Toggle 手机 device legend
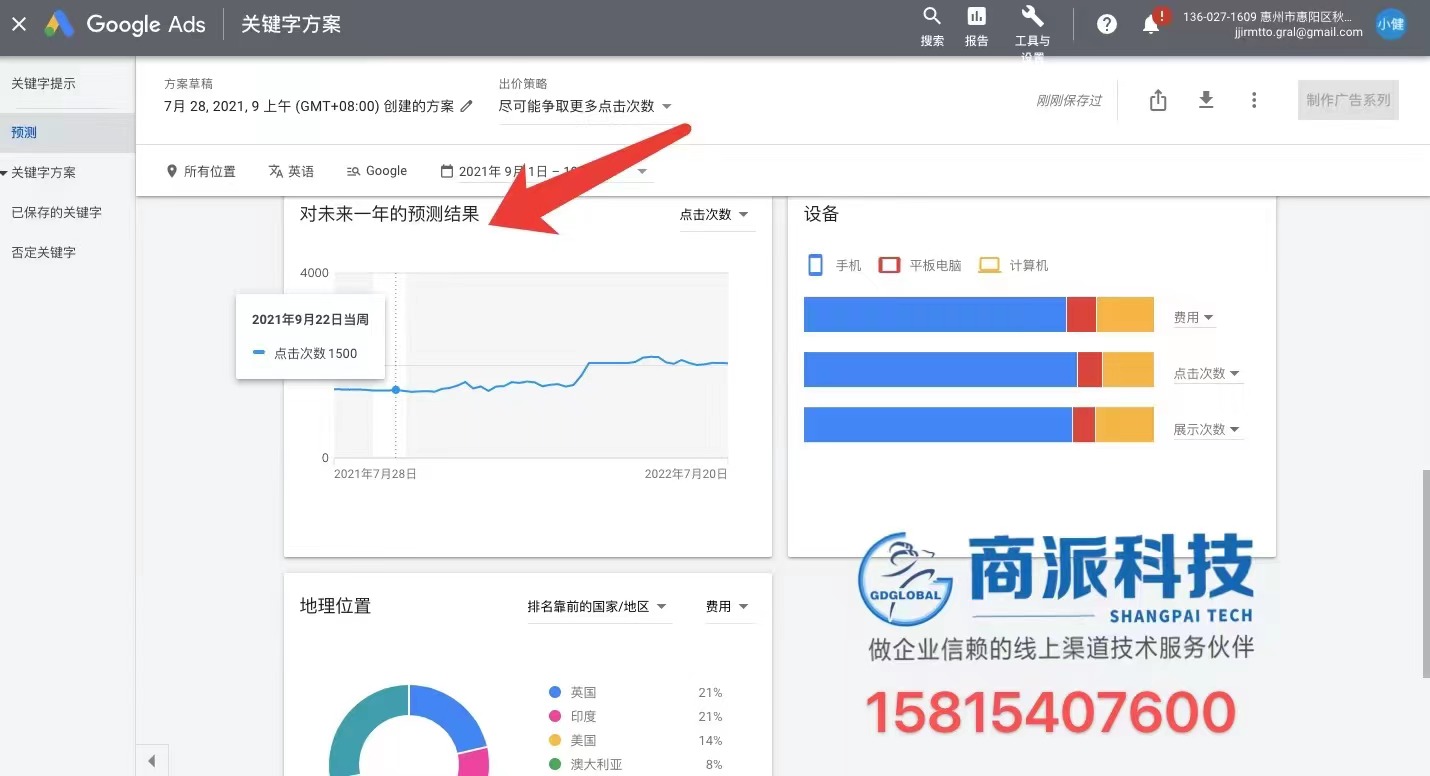 [x=834, y=265]
